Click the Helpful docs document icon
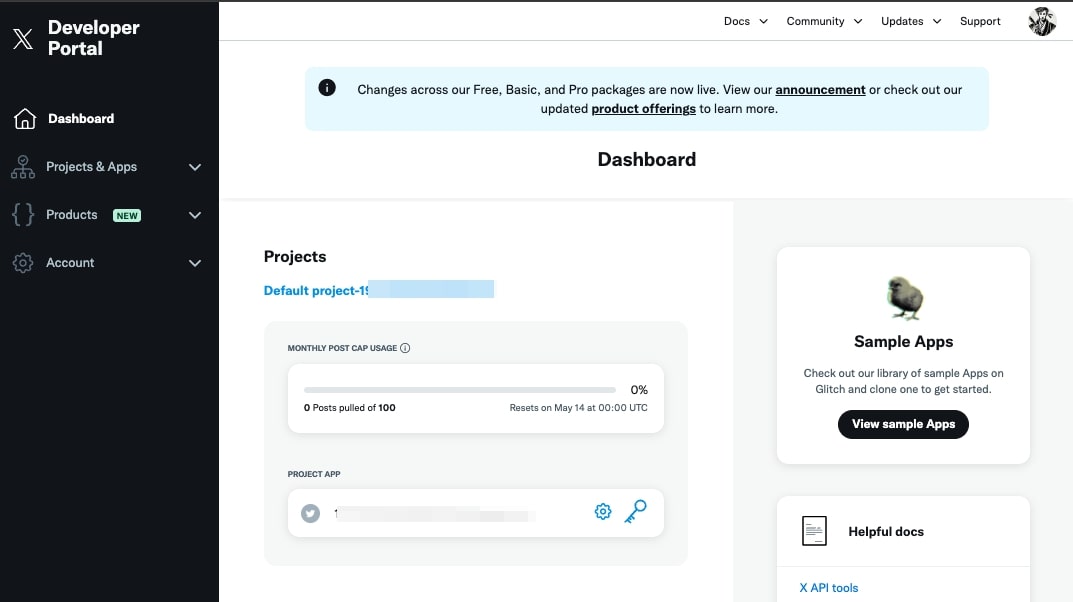1073x602 pixels. [x=814, y=531]
